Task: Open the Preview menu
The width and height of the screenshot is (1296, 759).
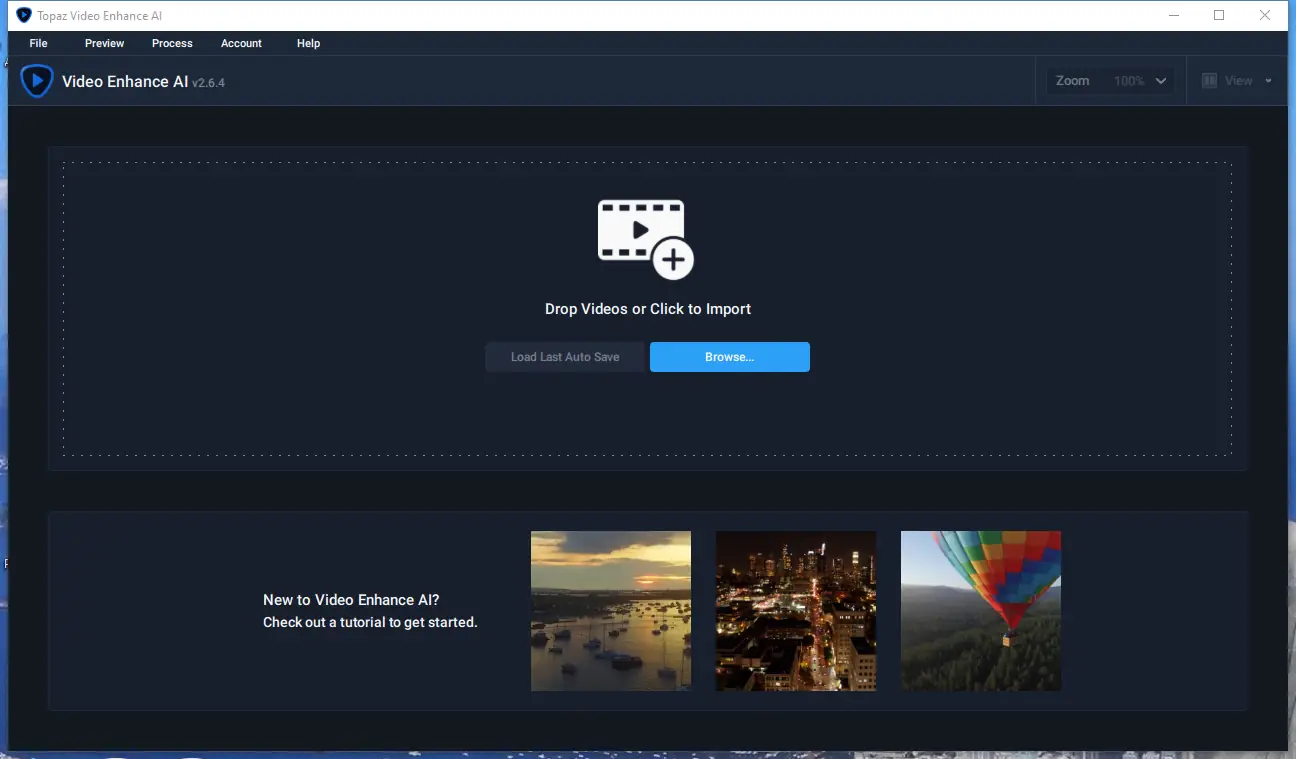Action: [x=104, y=43]
